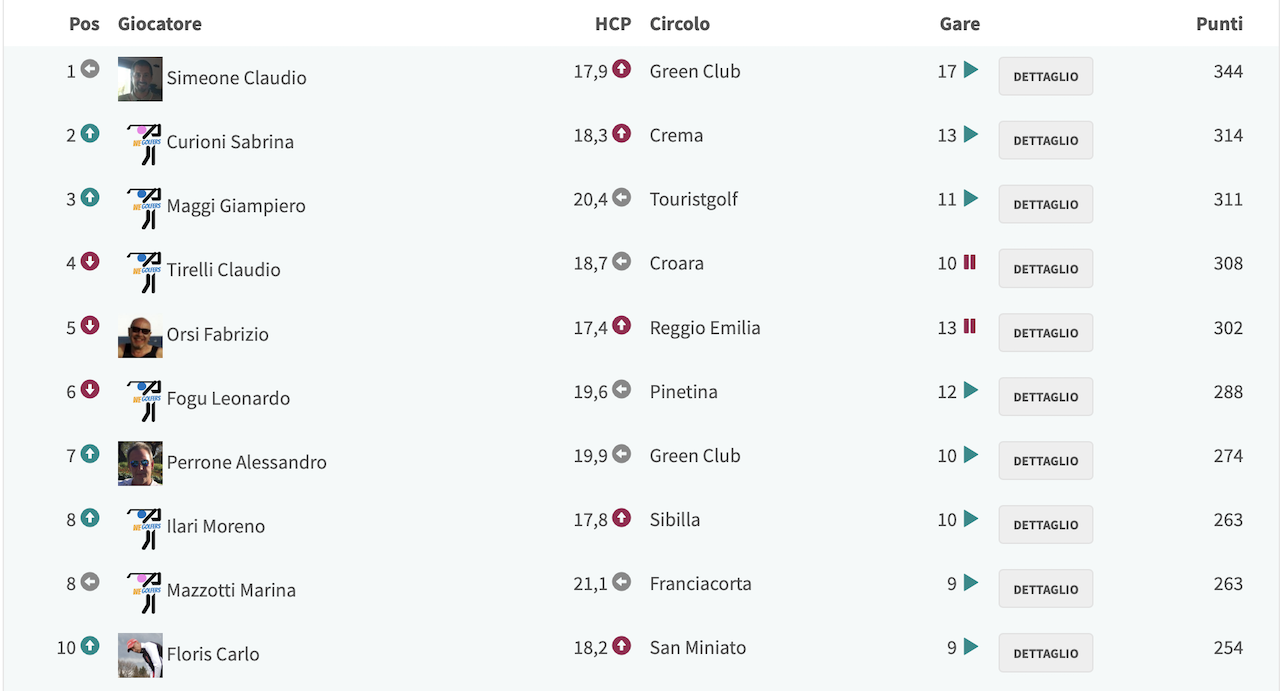Click the red down arrow beside Tirelli Claudio's position
Image resolution: width=1280 pixels, height=691 pixels.
click(x=90, y=261)
